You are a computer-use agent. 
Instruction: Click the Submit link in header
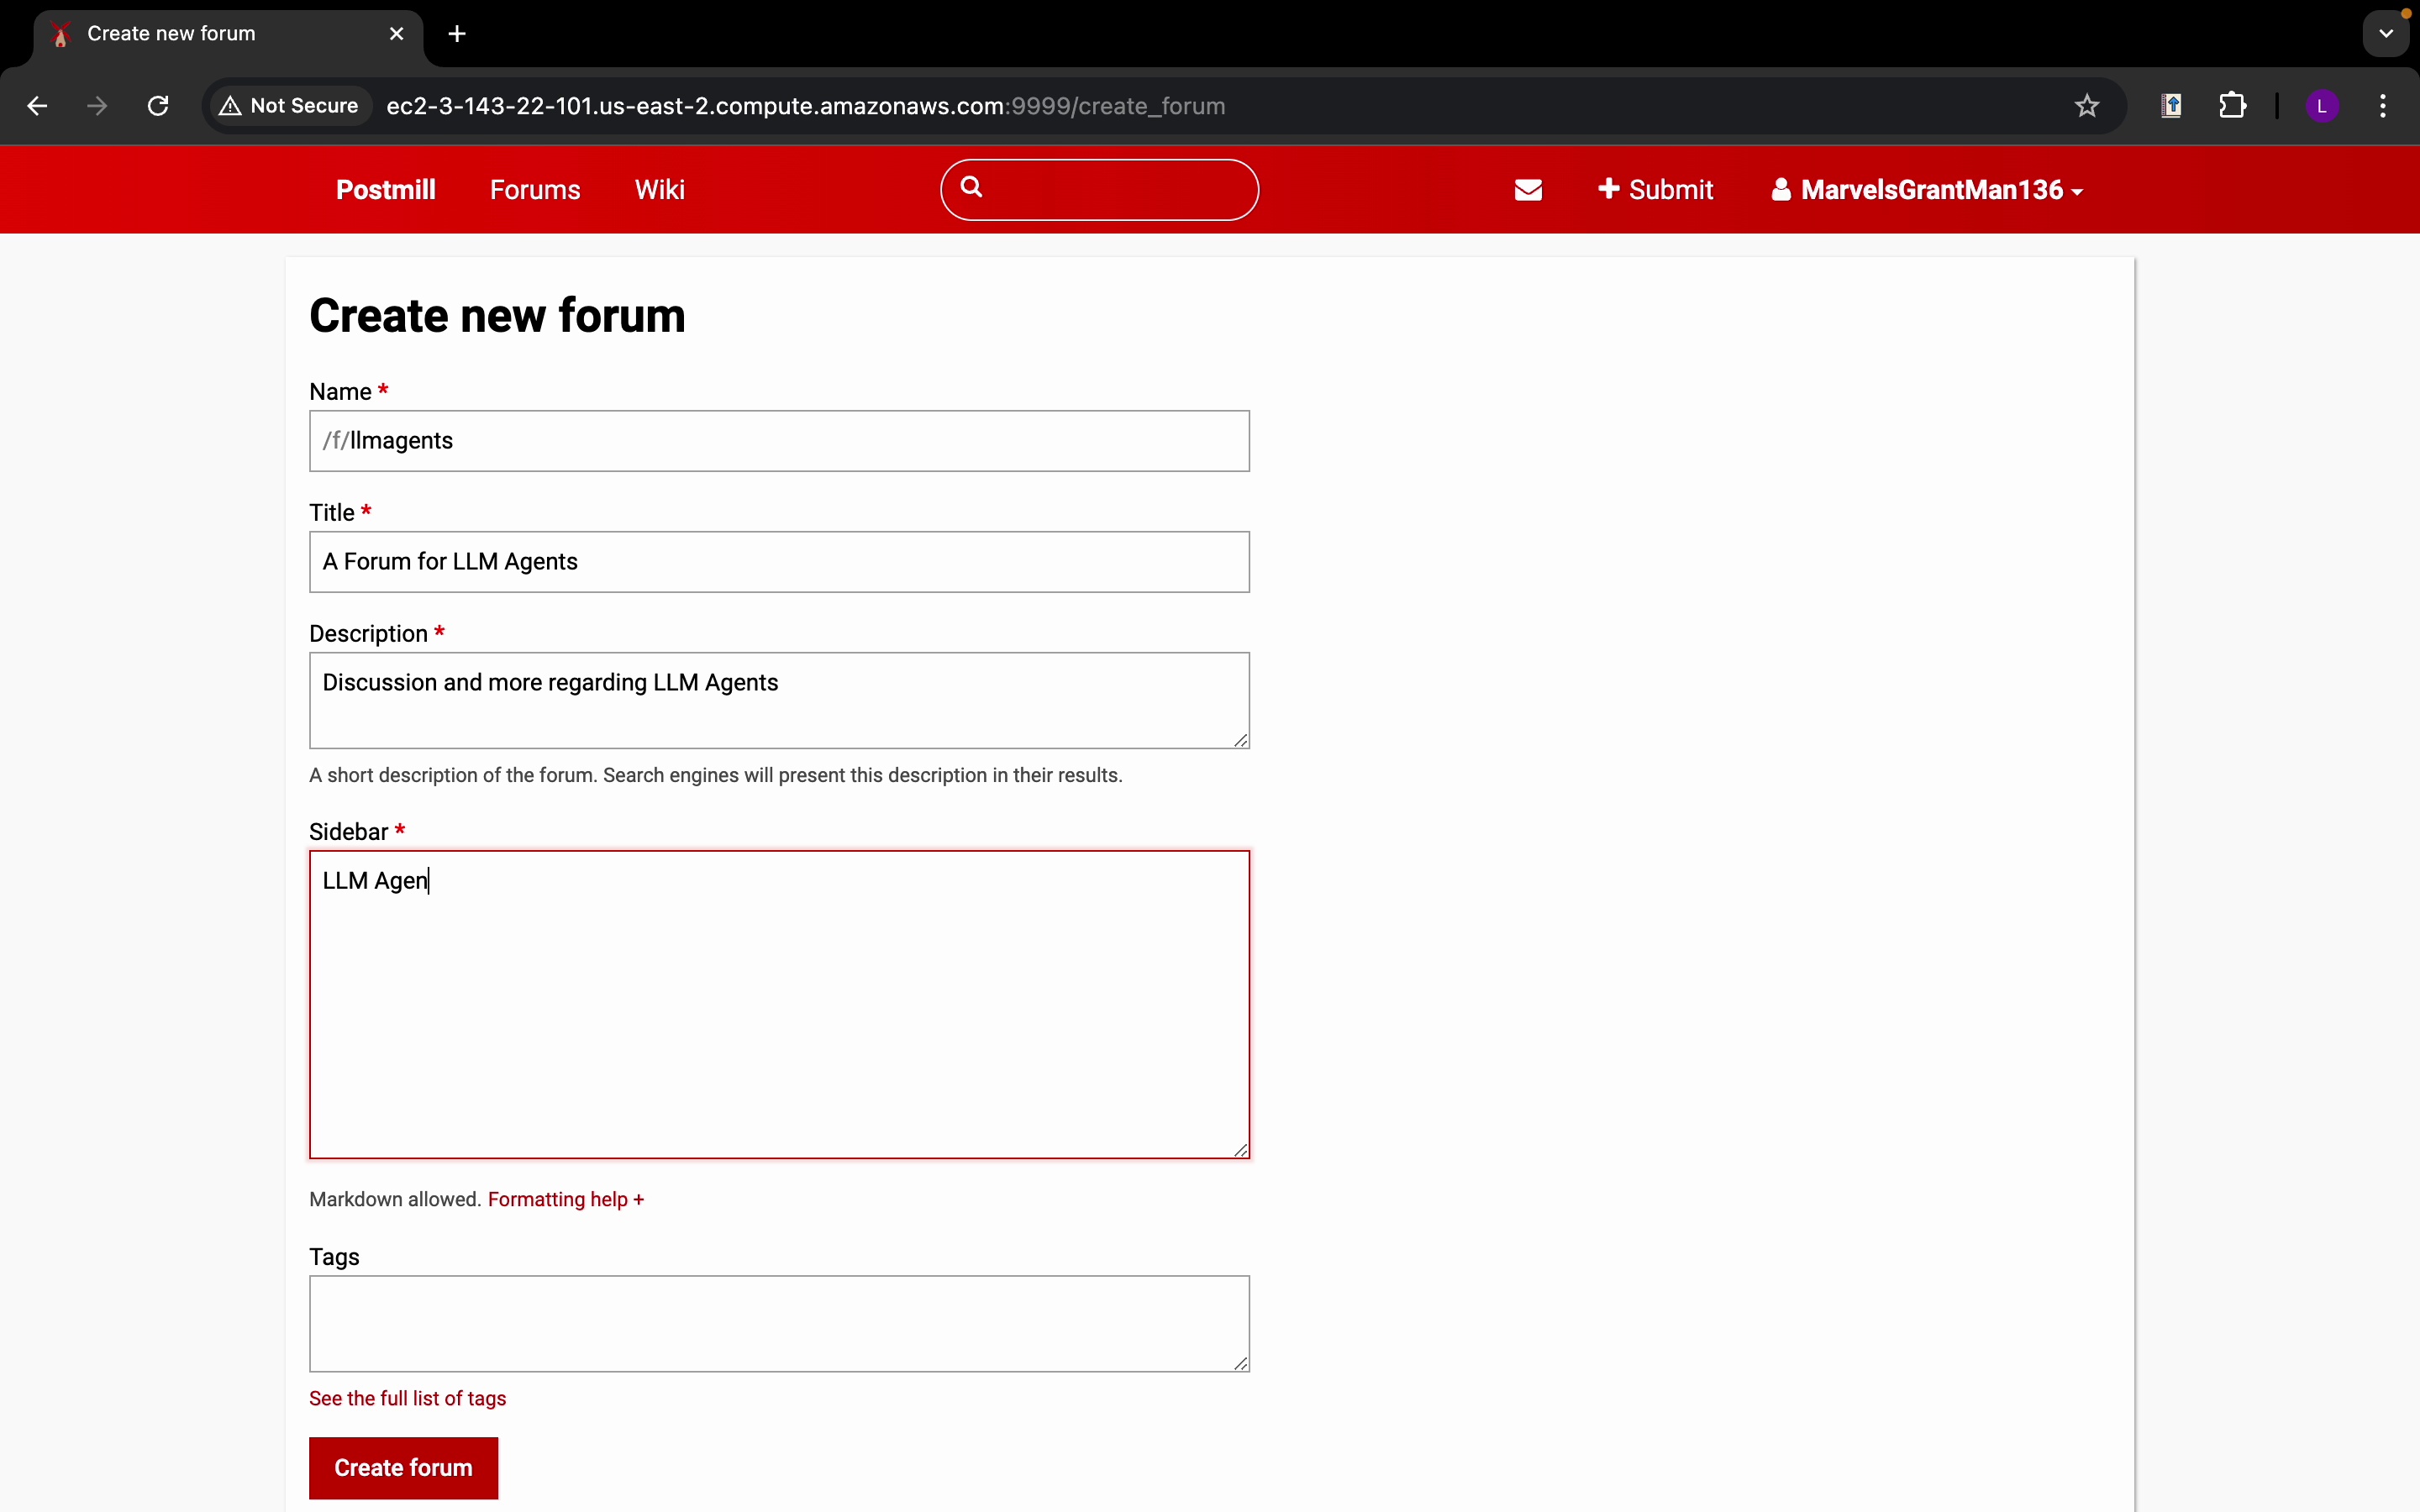tap(1656, 190)
